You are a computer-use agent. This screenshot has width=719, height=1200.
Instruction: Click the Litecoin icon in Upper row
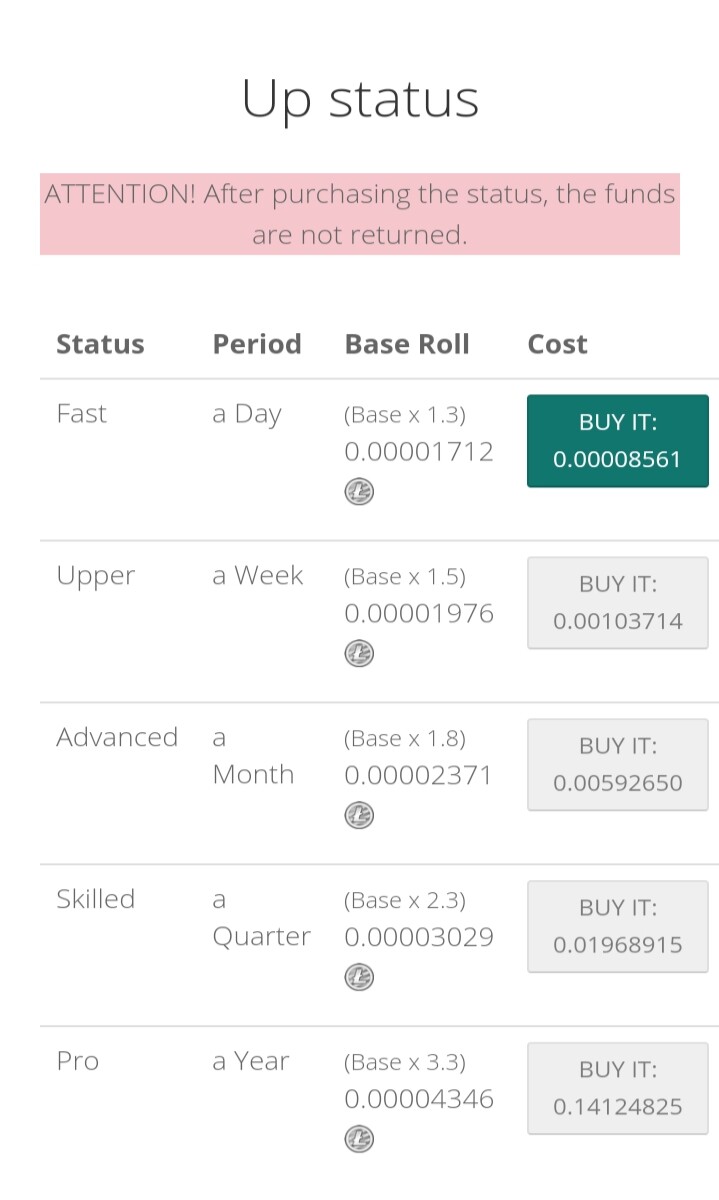tap(359, 653)
